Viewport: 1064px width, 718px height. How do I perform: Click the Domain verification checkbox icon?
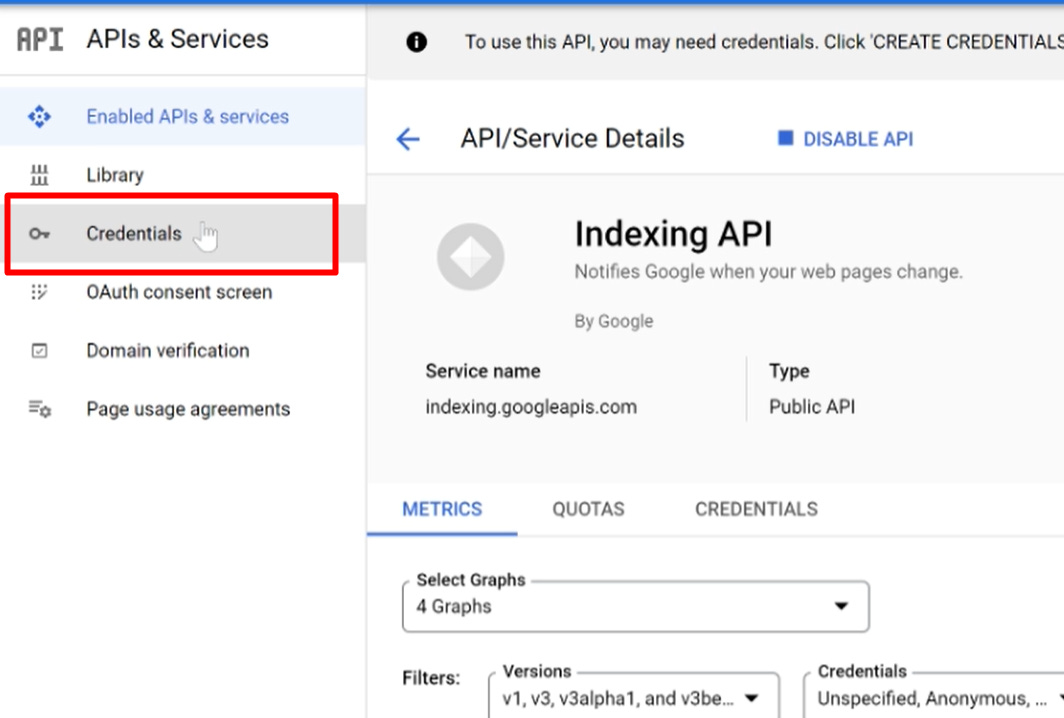[39, 350]
